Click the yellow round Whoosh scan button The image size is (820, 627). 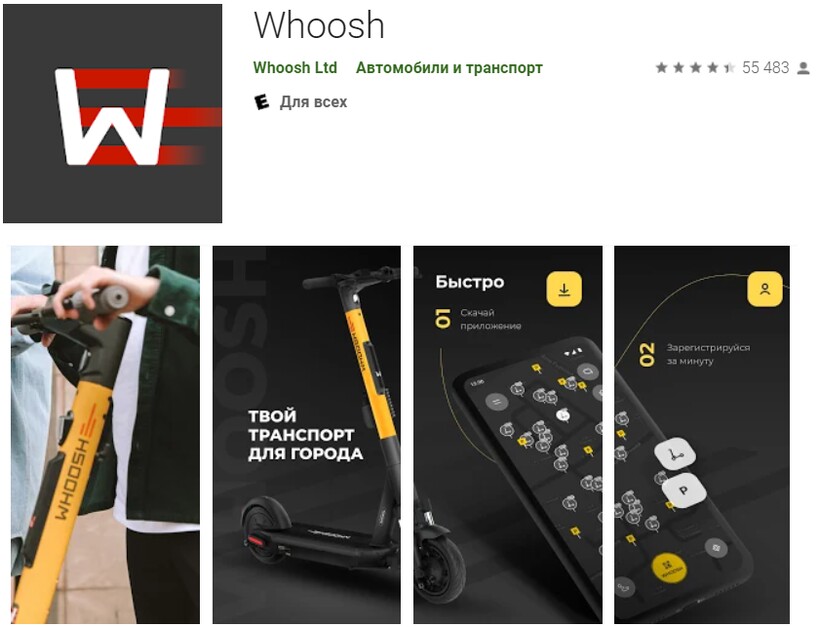(669, 569)
